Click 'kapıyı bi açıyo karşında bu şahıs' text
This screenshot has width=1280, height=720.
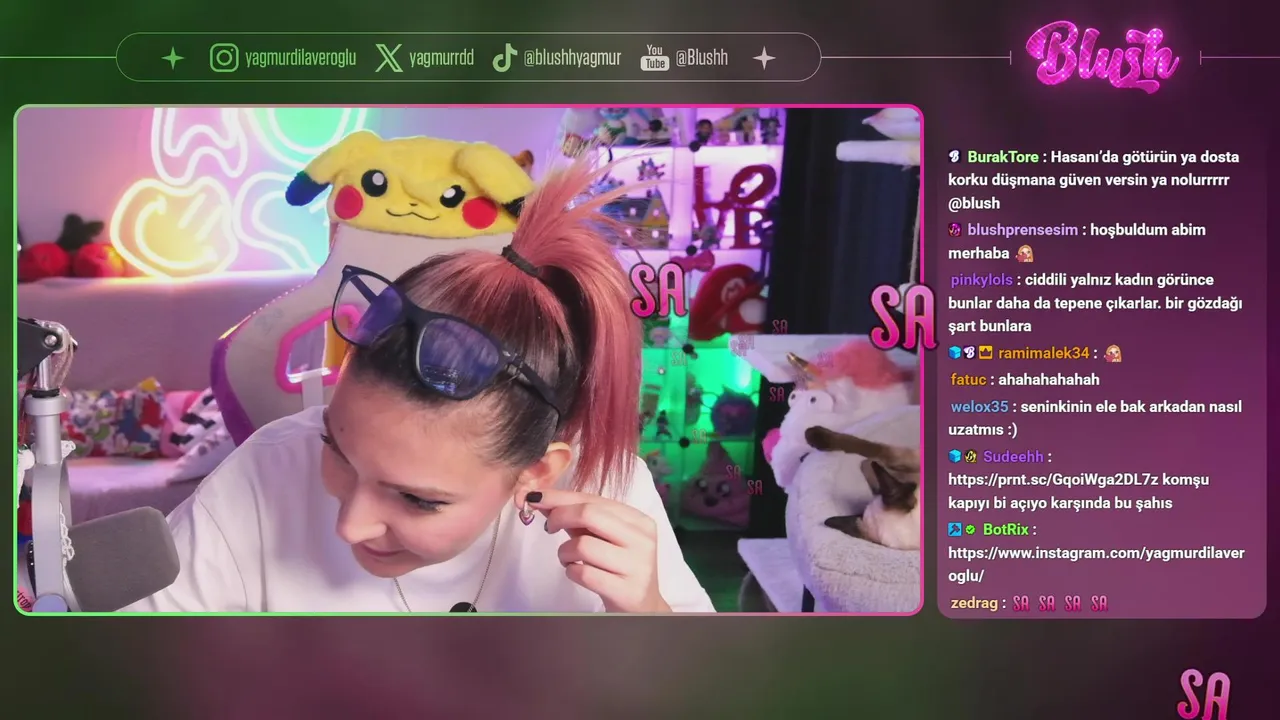[1060, 503]
